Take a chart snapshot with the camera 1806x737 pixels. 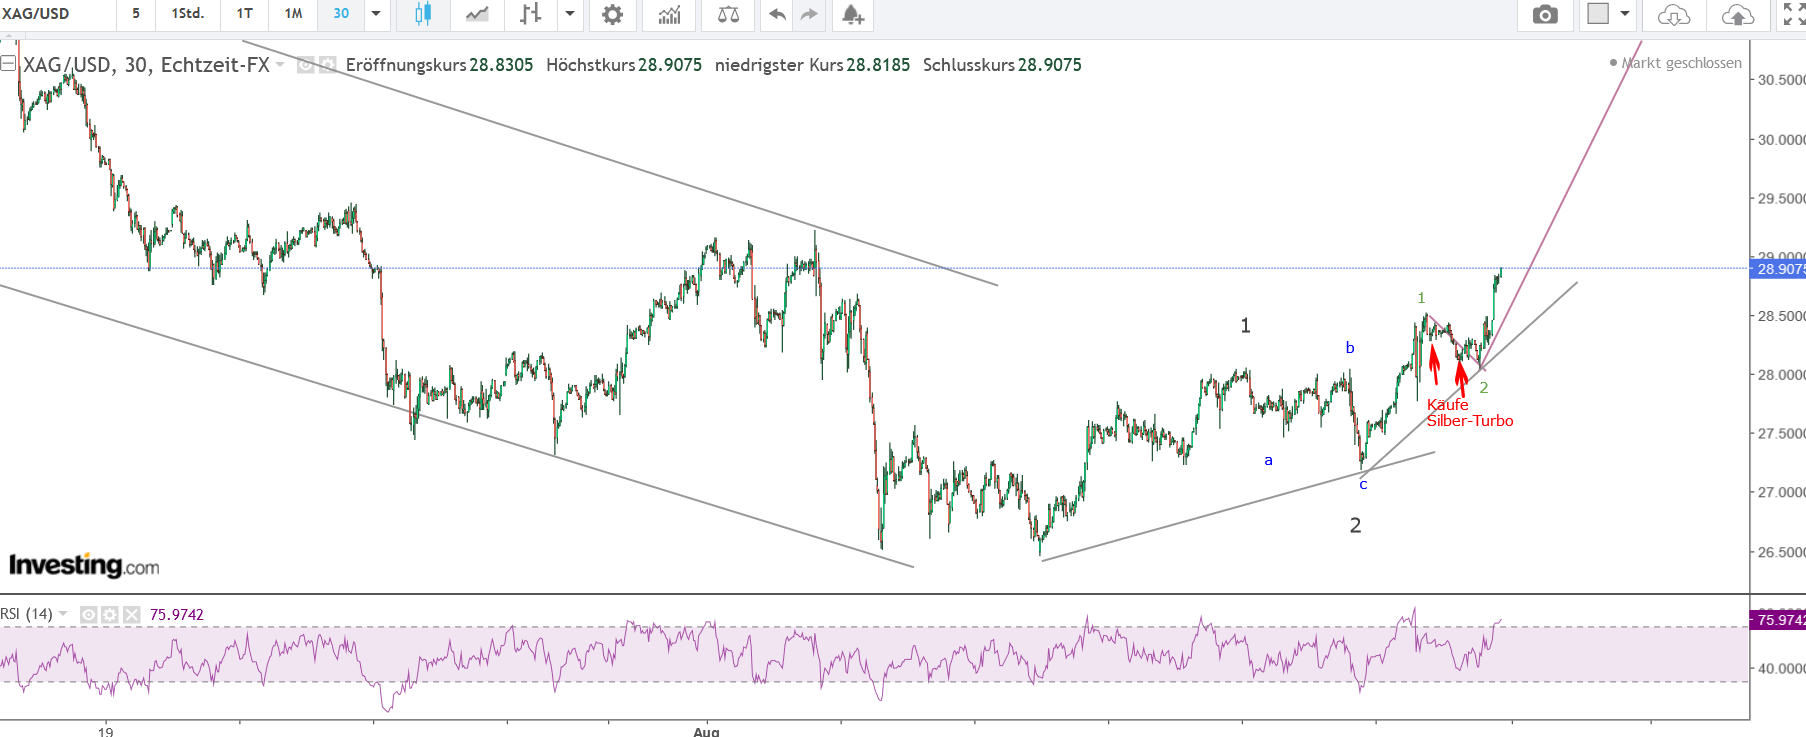pyautogui.click(x=1545, y=14)
